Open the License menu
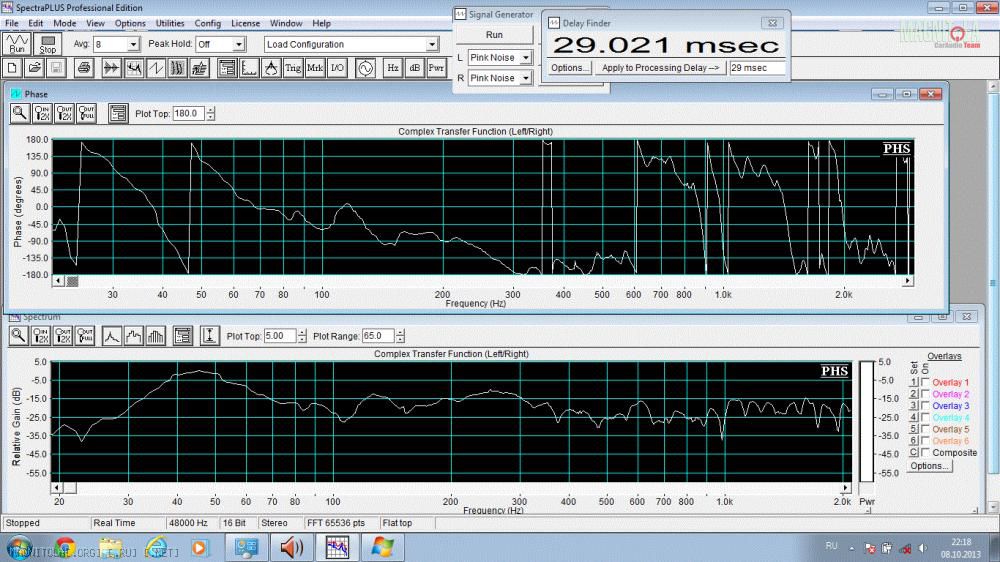Image resolution: width=1000 pixels, height=562 pixels. pos(246,23)
